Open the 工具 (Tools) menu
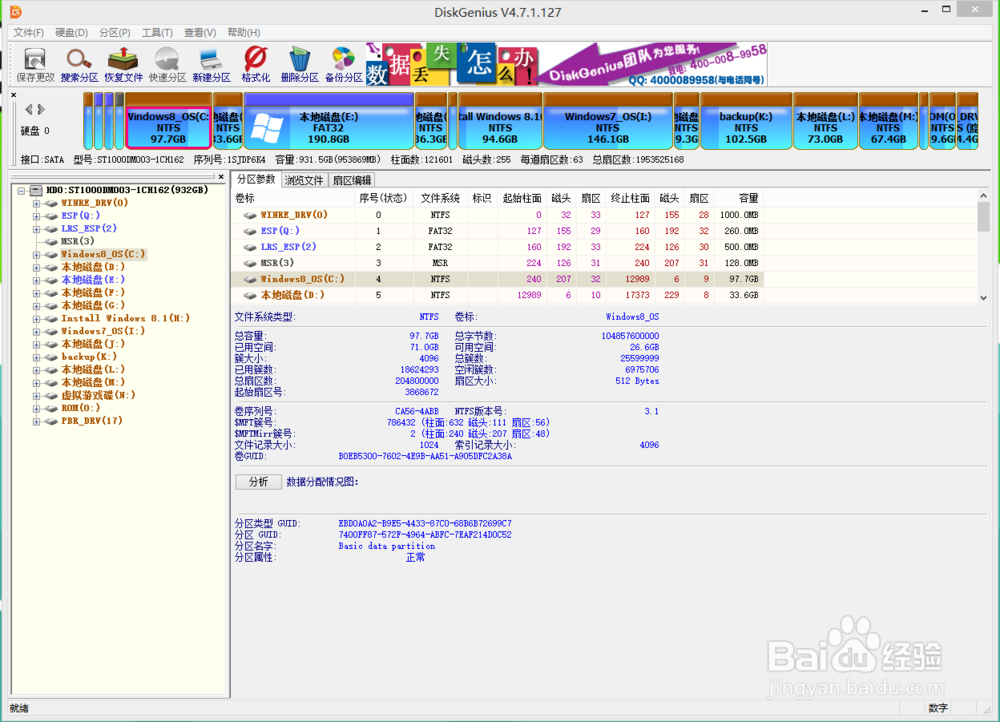 [x=156, y=32]
